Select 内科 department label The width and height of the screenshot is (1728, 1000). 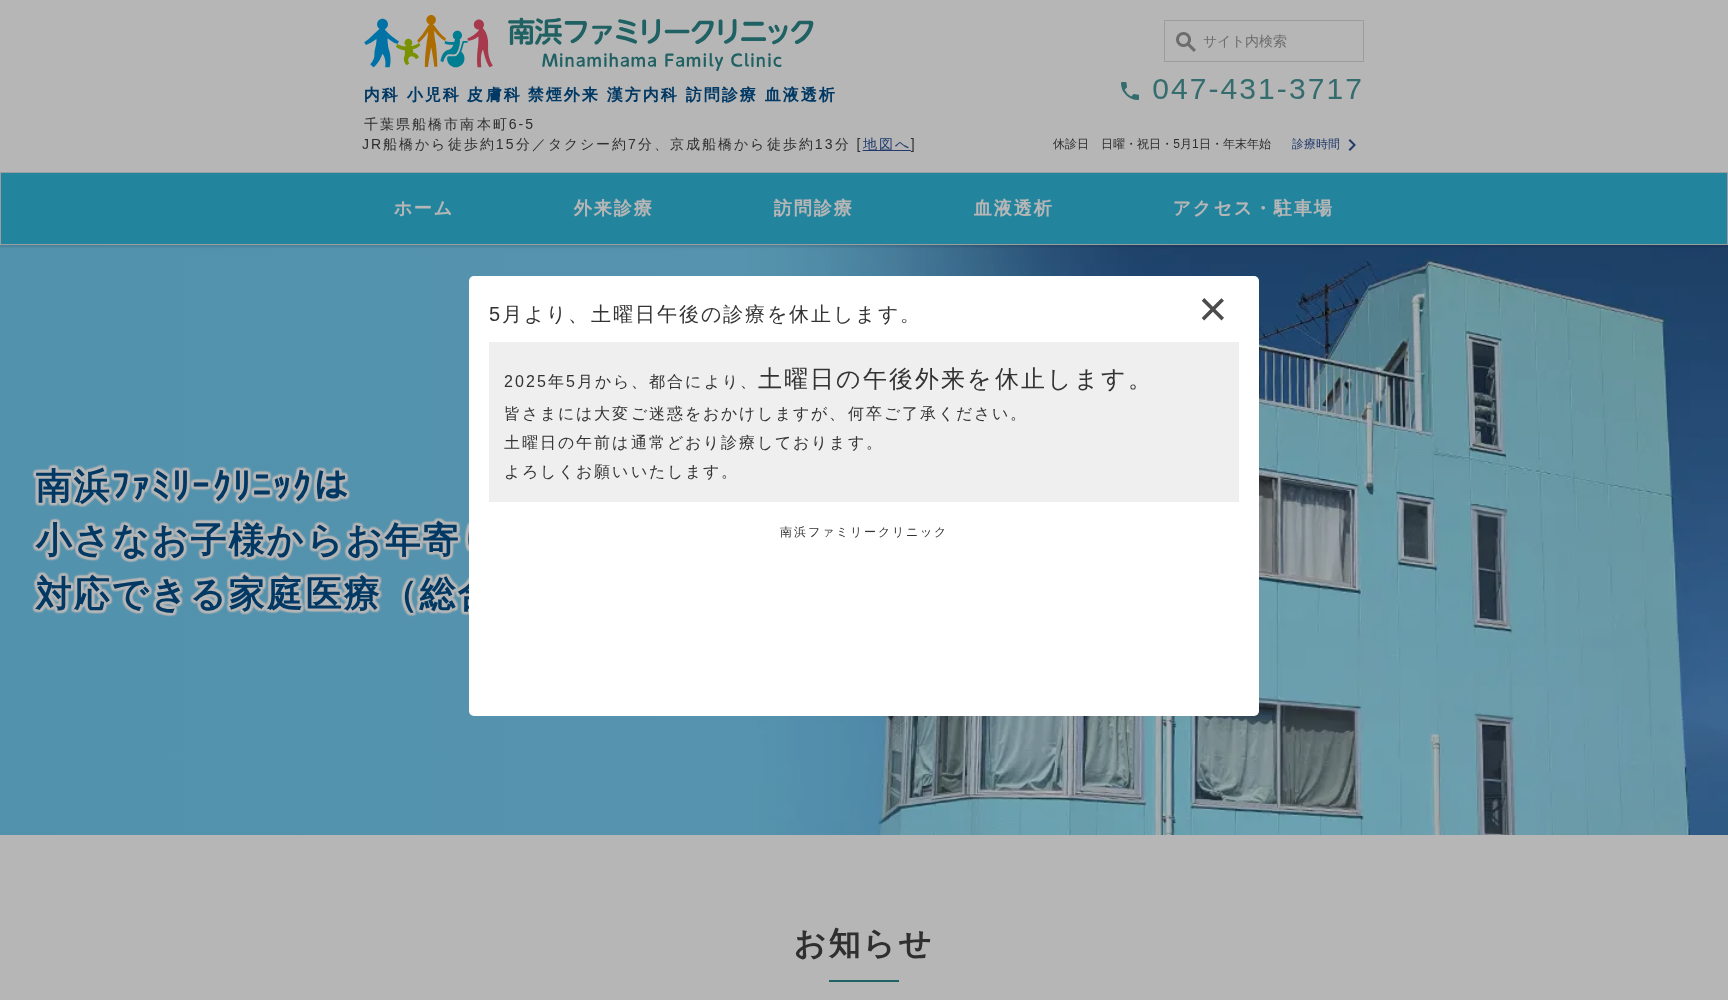point(381,94)
